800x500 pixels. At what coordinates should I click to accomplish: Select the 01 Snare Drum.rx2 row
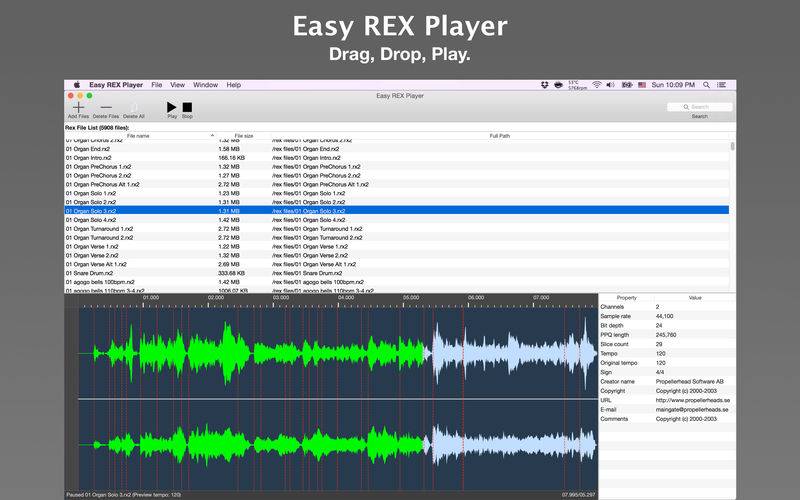(x=396, y=273)
